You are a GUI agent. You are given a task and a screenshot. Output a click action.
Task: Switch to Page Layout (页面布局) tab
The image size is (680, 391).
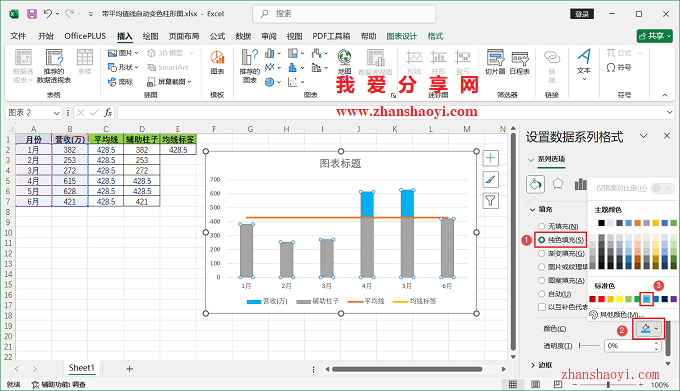(x=184, y=36)
